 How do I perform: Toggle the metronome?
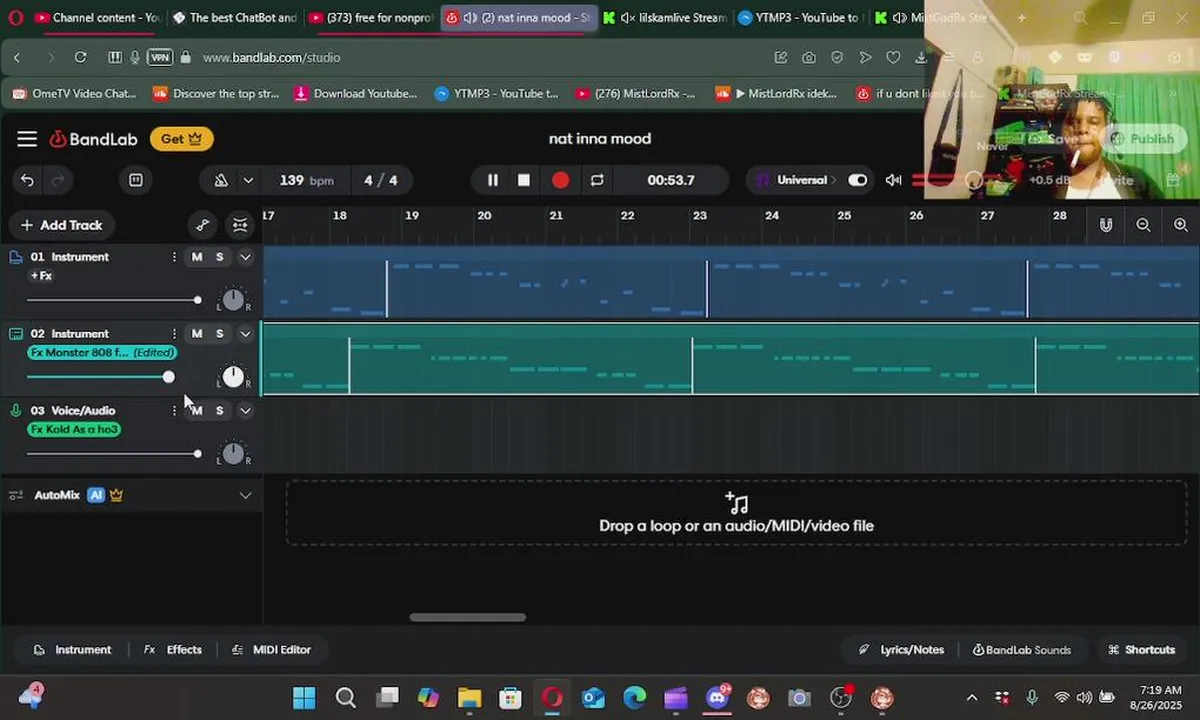(x=221, y=180)
